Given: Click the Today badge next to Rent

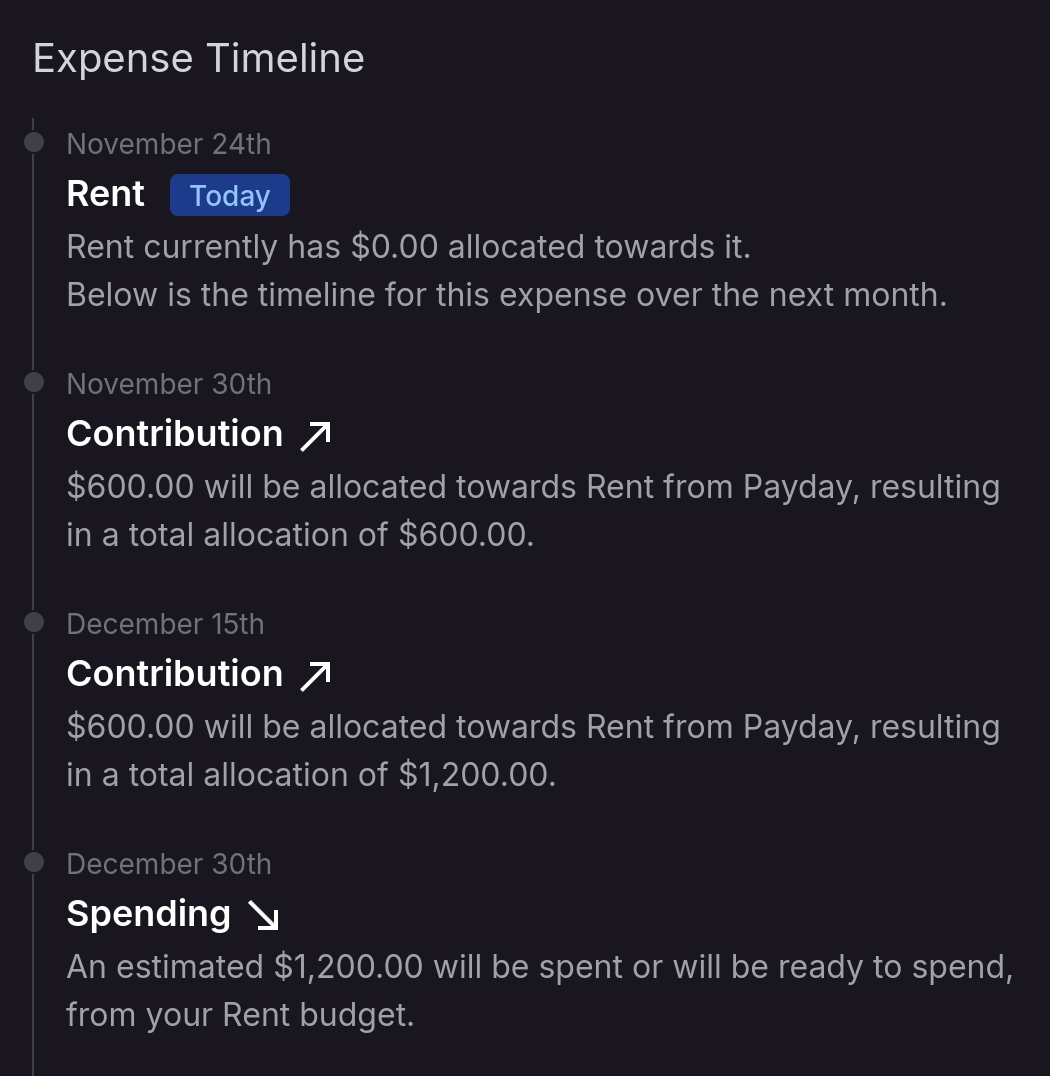Looking at the screenshot, I should pyautogui.click(x=229, y=195).
